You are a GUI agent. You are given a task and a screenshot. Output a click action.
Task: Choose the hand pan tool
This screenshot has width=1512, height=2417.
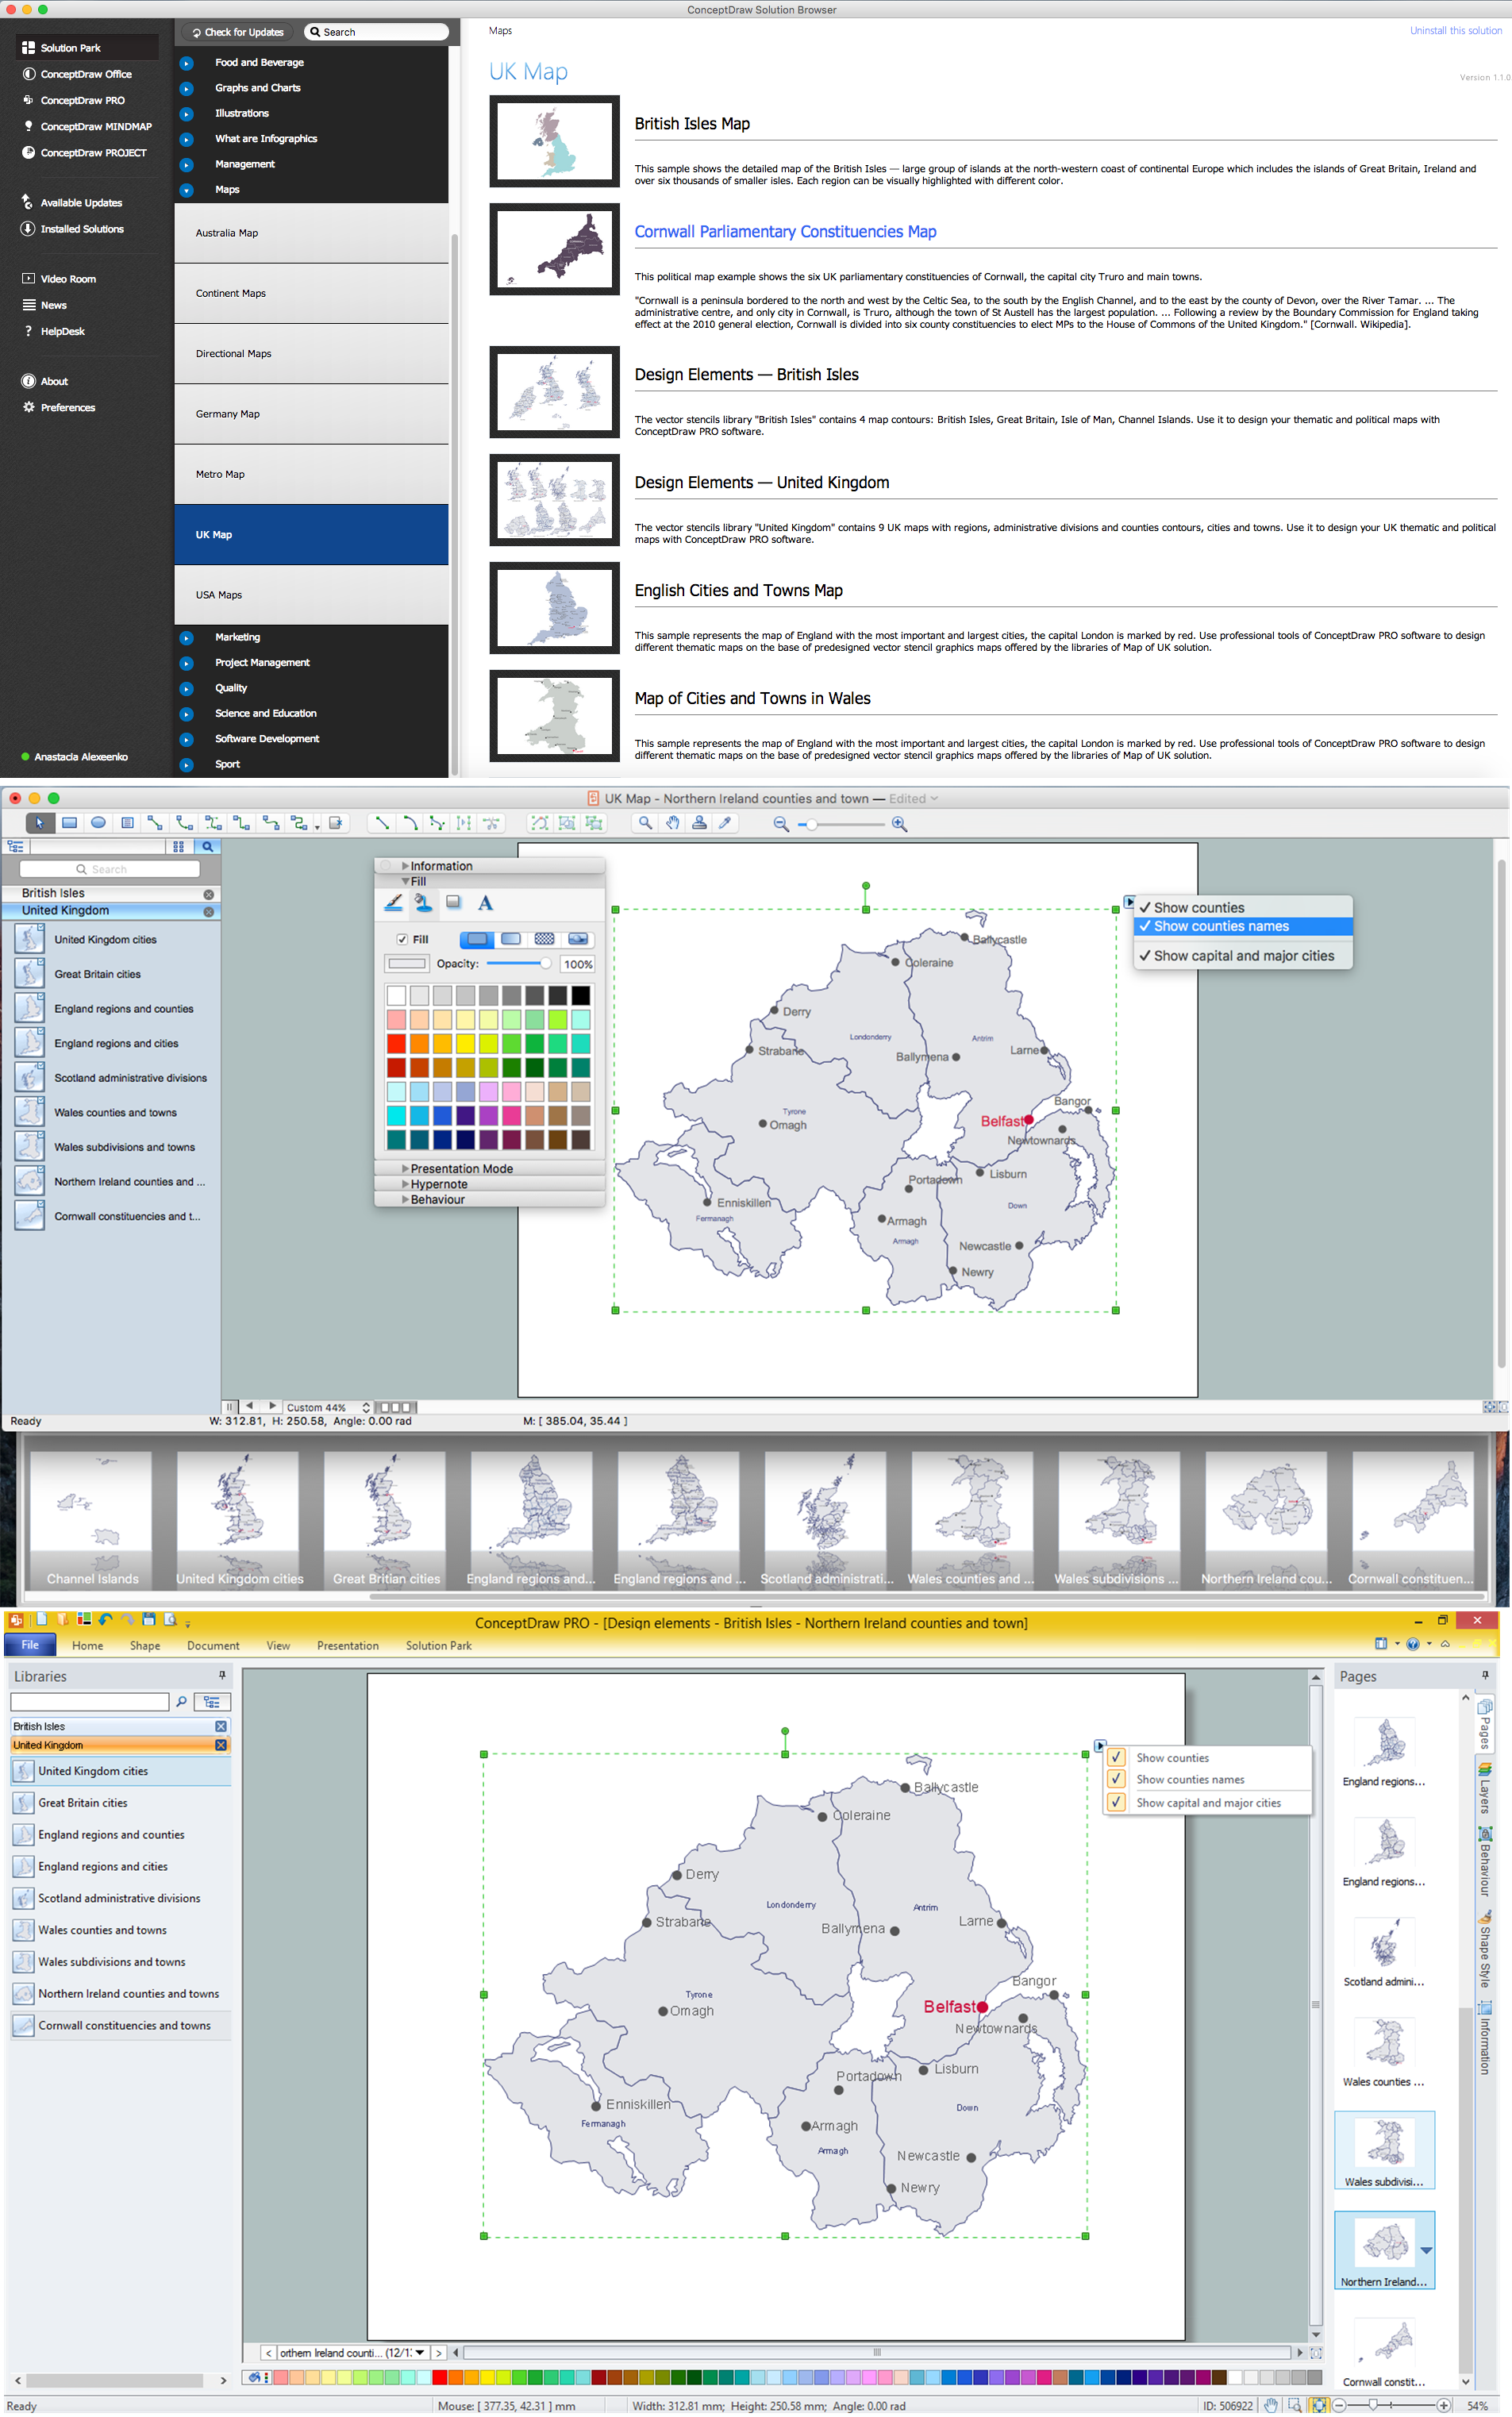click(x=673, y=823)
